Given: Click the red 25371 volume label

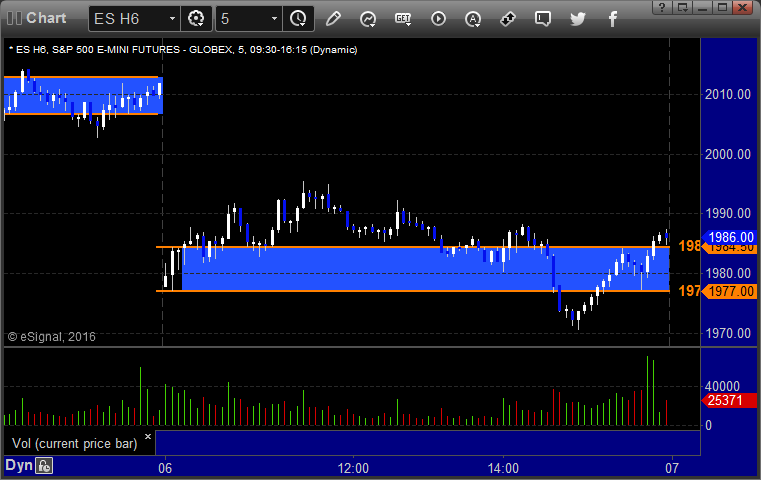Looking at the screenshot, I should pyautogui.click(x=729, y=400).
